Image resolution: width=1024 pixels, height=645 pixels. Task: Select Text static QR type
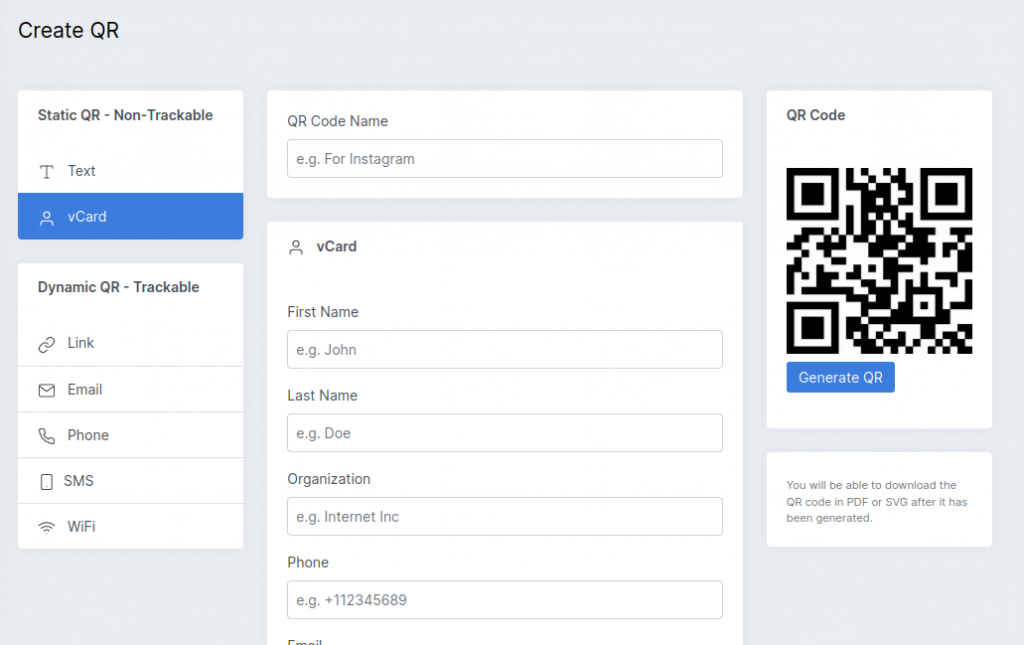point(131,170)
